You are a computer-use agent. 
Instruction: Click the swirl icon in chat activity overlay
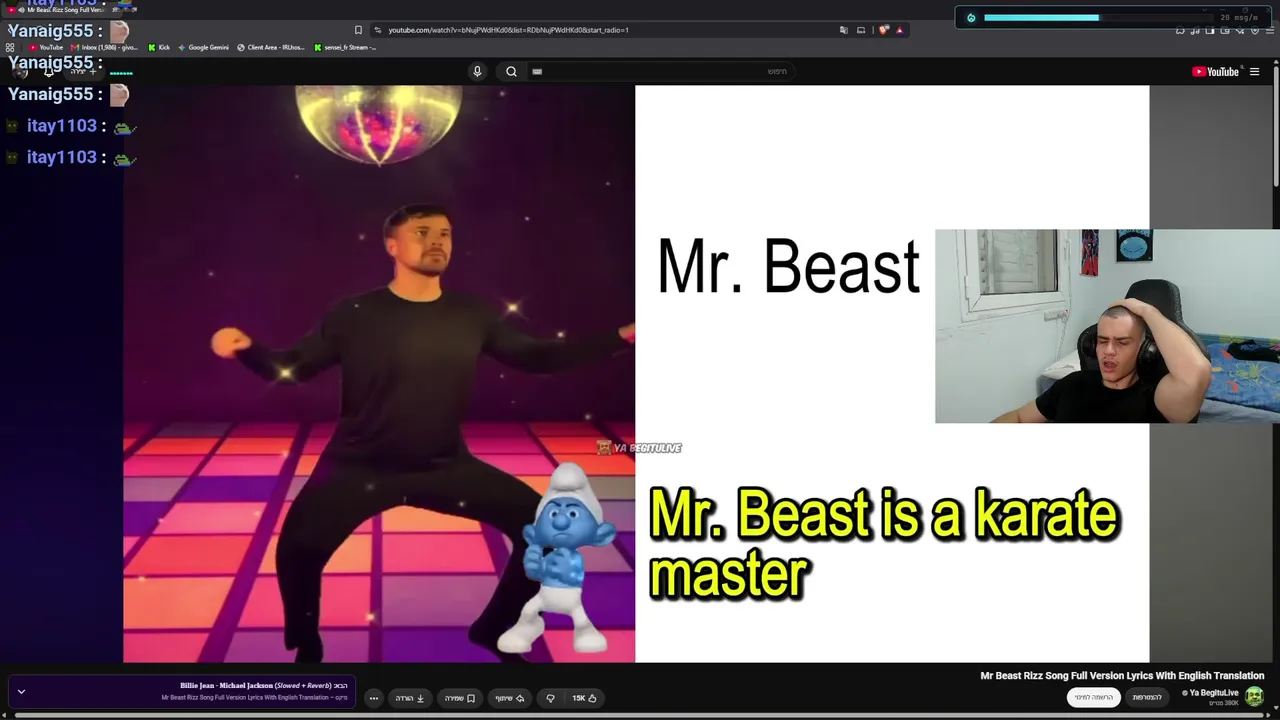971,18
